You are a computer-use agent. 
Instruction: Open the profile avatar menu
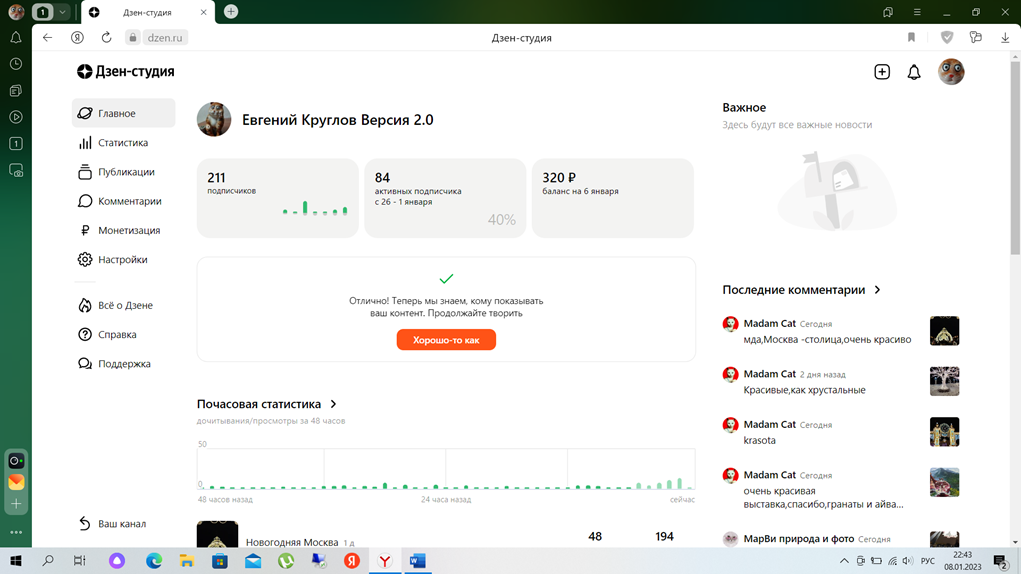pos(951,72)
